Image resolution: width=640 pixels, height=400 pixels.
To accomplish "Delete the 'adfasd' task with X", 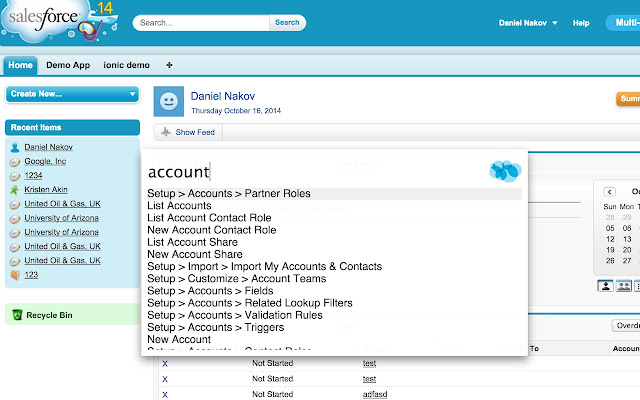I will coord(165,395).
